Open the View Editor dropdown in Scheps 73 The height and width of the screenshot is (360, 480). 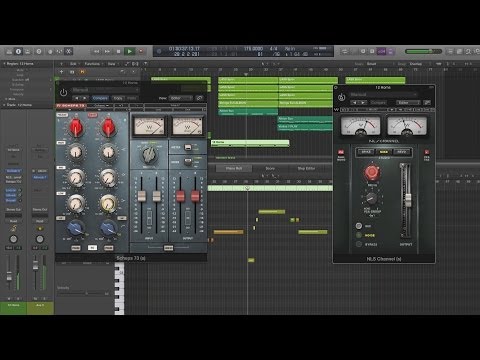[181, 98]
